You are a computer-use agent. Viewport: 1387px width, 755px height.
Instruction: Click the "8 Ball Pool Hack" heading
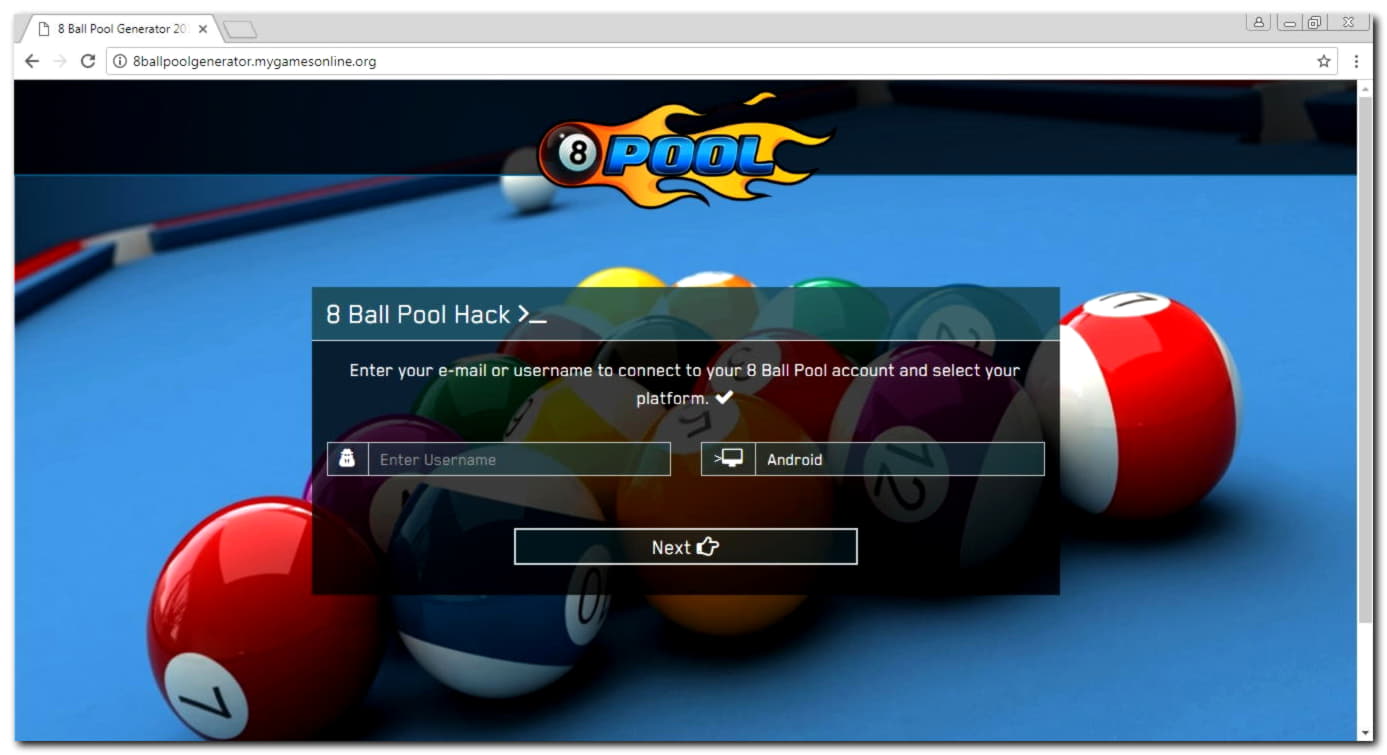pos(418,314)
